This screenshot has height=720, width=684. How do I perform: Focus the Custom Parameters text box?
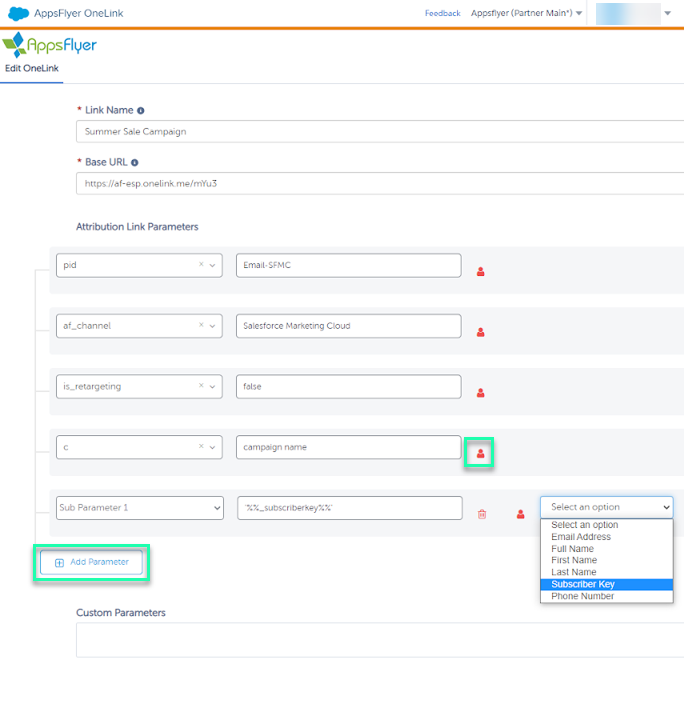point(380,640)
